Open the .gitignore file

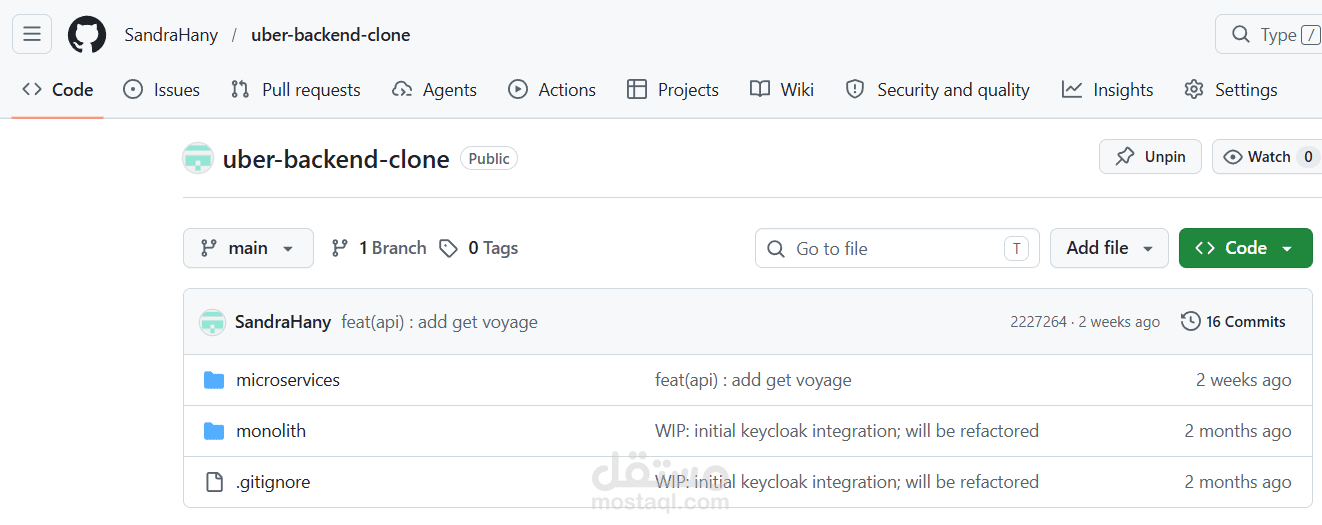point(273,482)
